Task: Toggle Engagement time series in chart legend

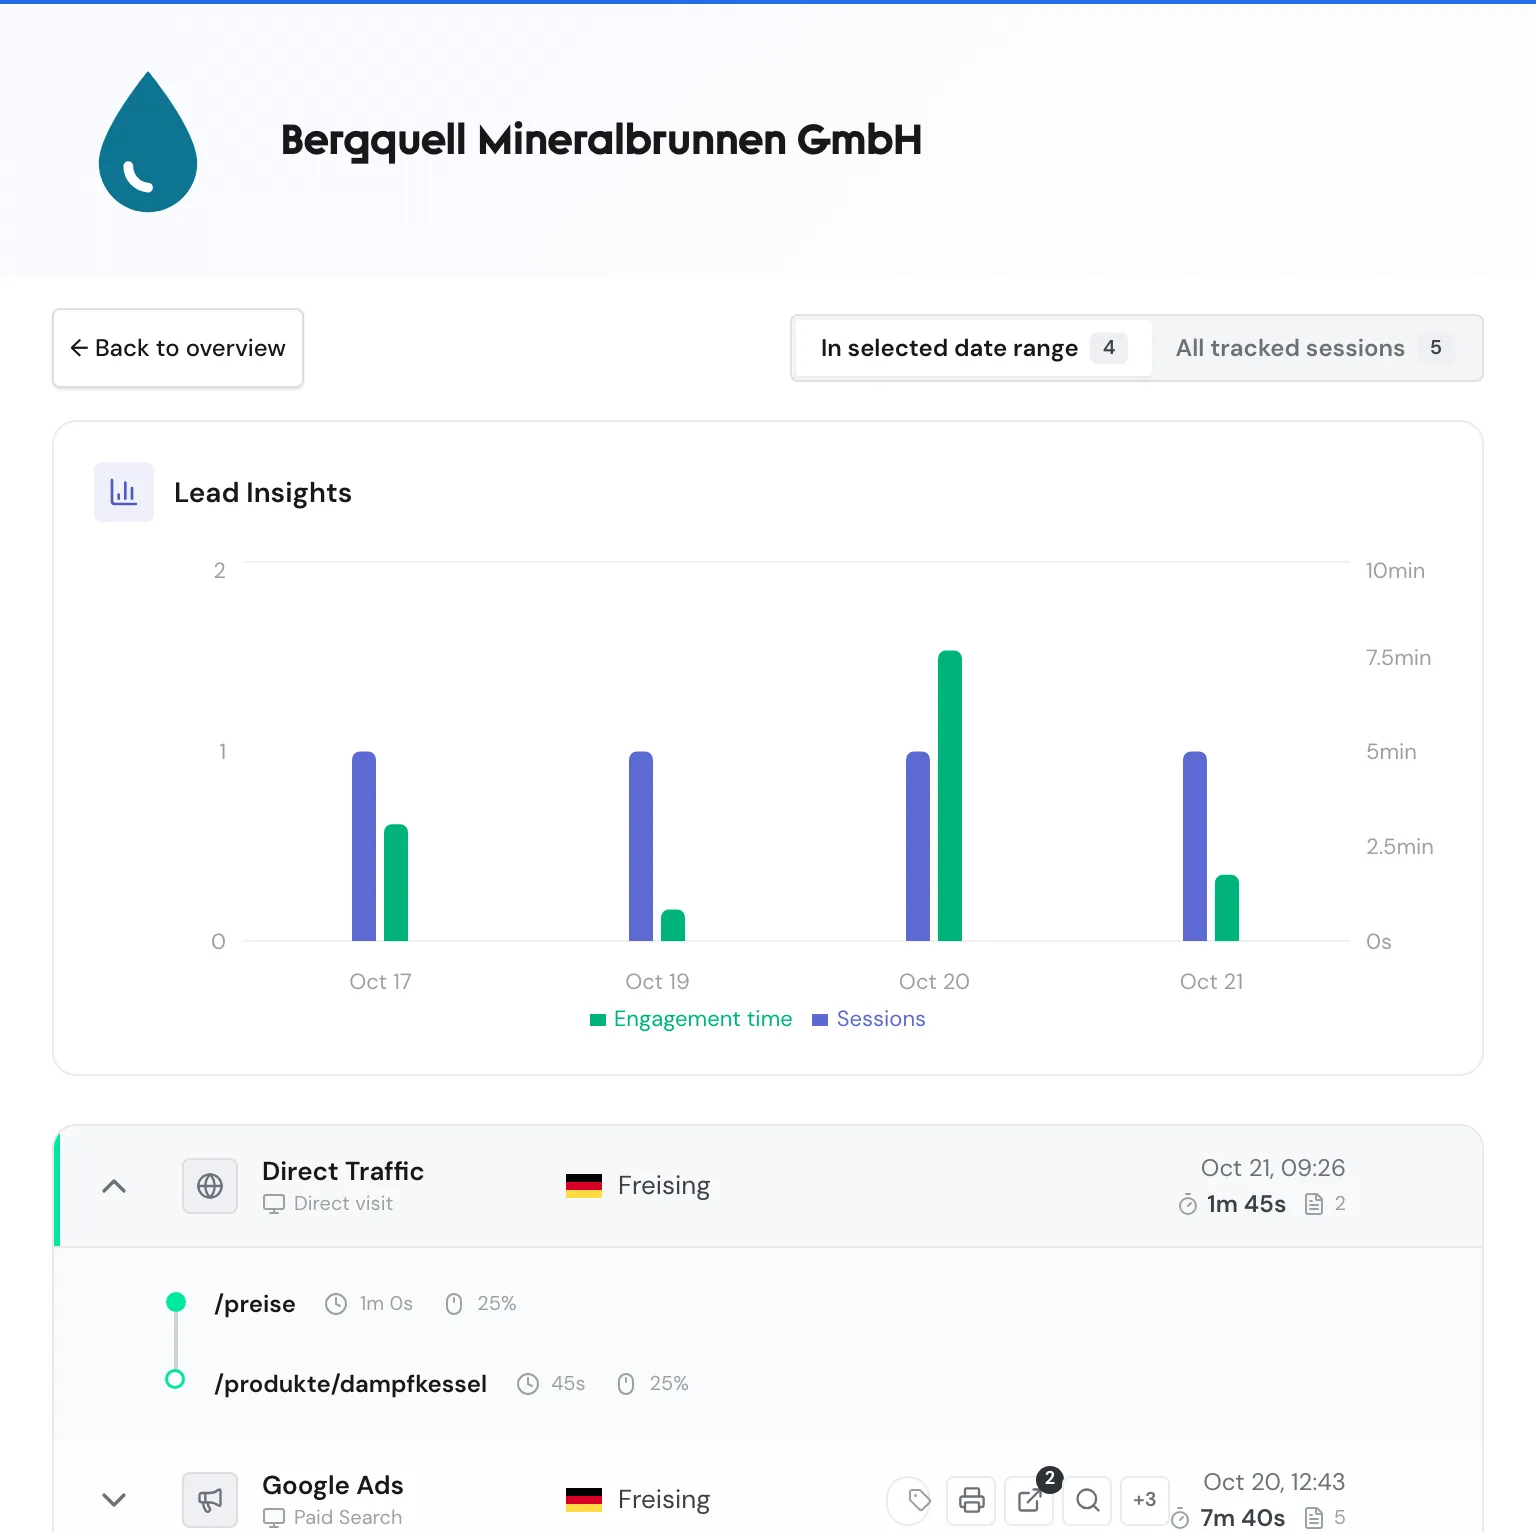Action: coord(691,1019)
